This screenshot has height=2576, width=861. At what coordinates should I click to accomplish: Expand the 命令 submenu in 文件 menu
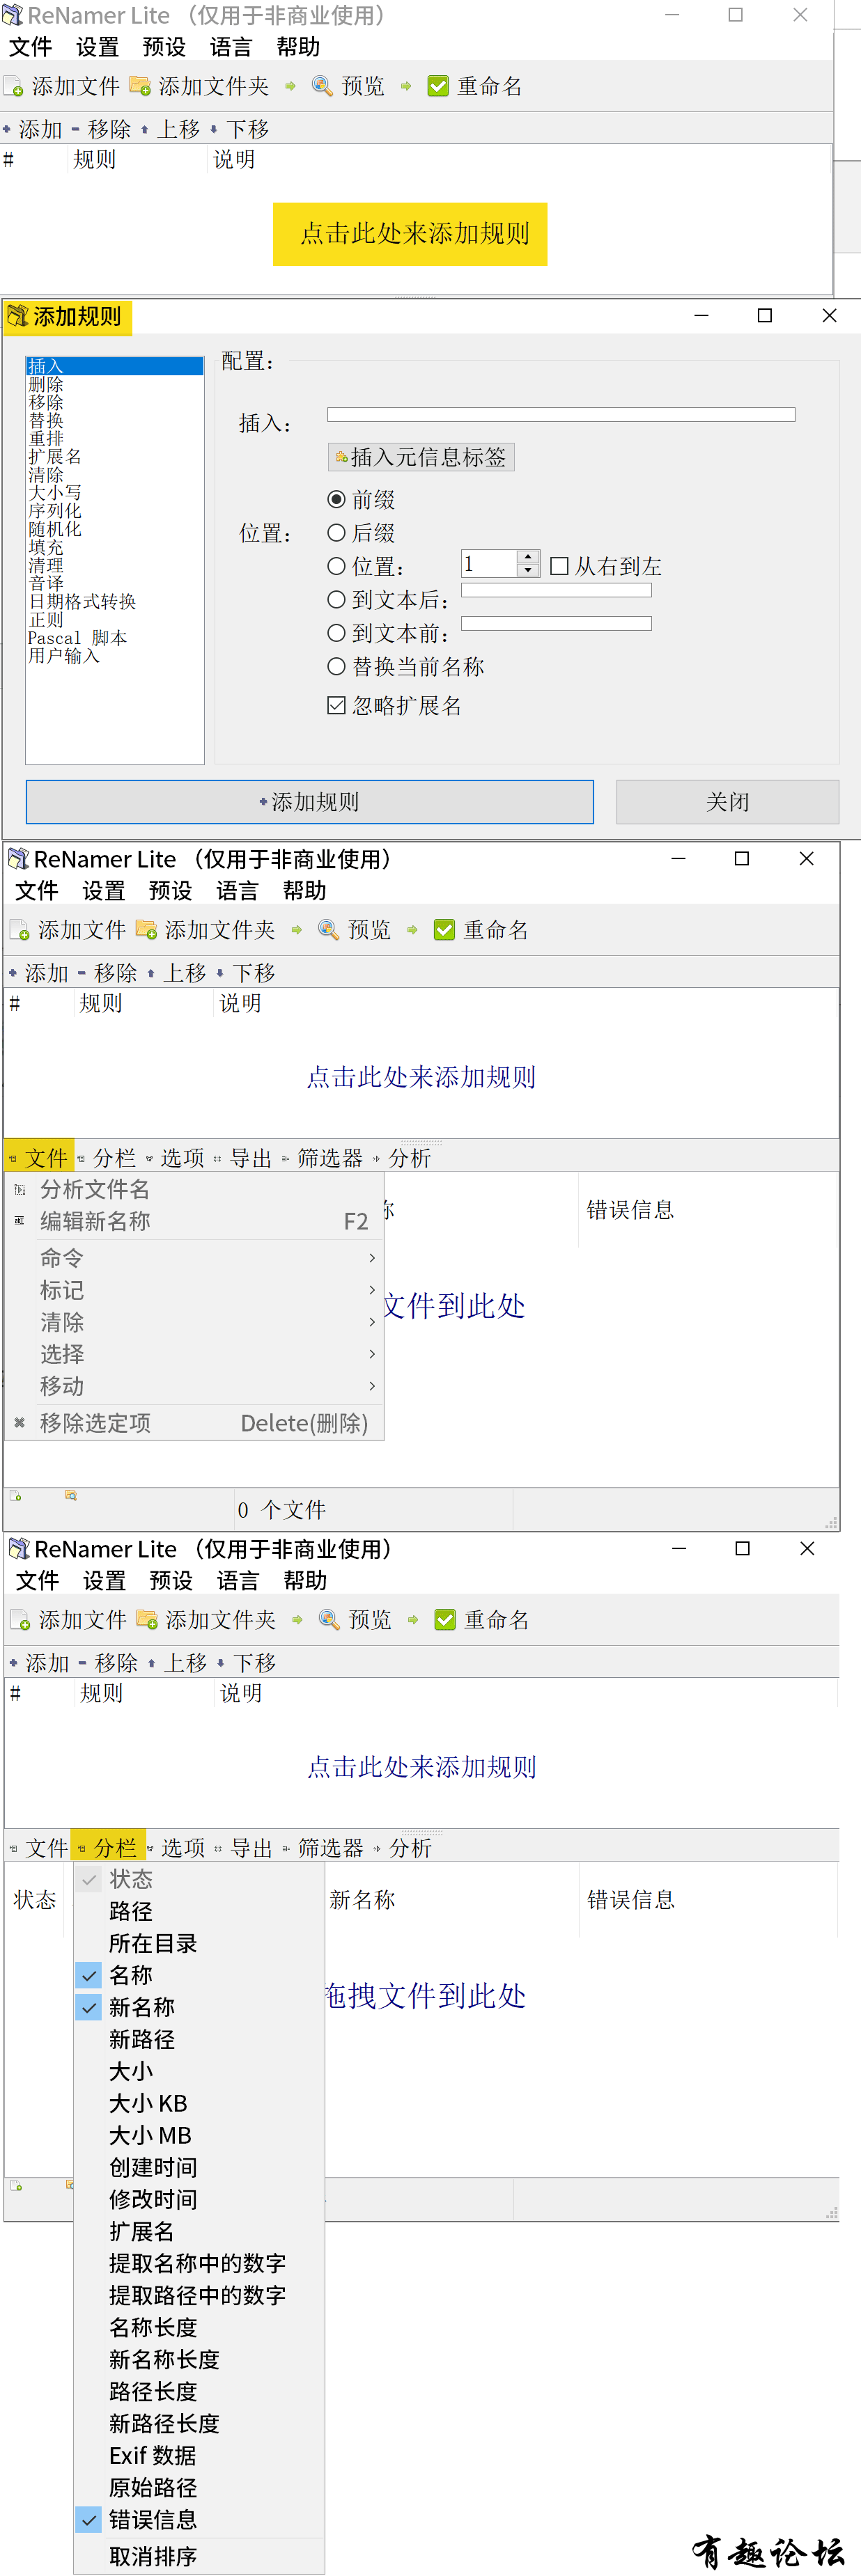194,1258
